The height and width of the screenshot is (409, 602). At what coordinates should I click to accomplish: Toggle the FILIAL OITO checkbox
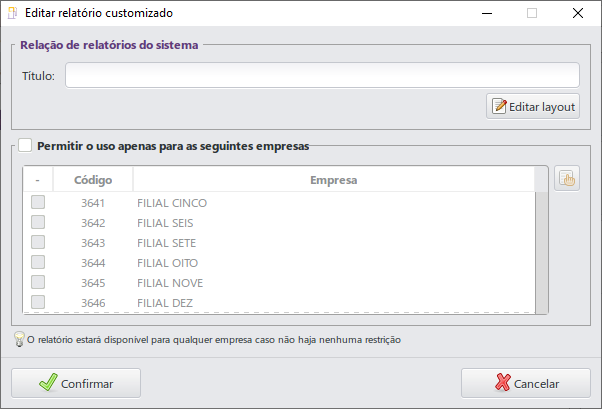tap(38, 263)
